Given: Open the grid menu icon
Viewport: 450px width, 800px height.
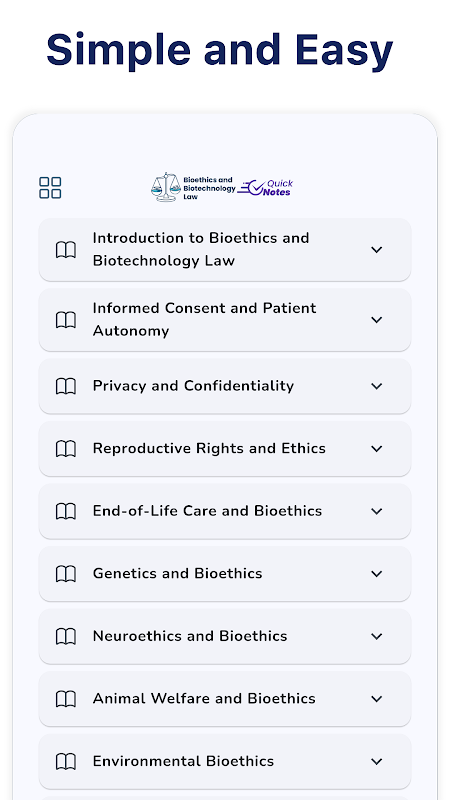Looking at the screenshot, I should (x=50, y=188).
